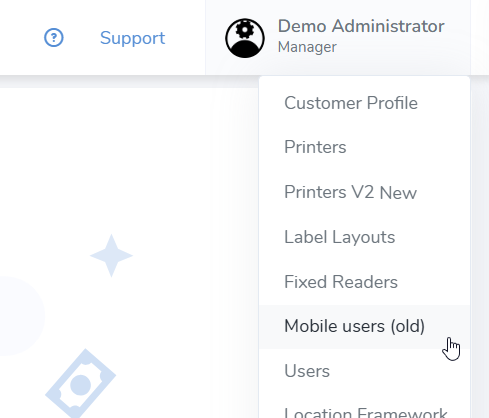Select Fixed Readers menu option
The width and height of the screenshot is (489, 418).
click(x=364, y=282)
